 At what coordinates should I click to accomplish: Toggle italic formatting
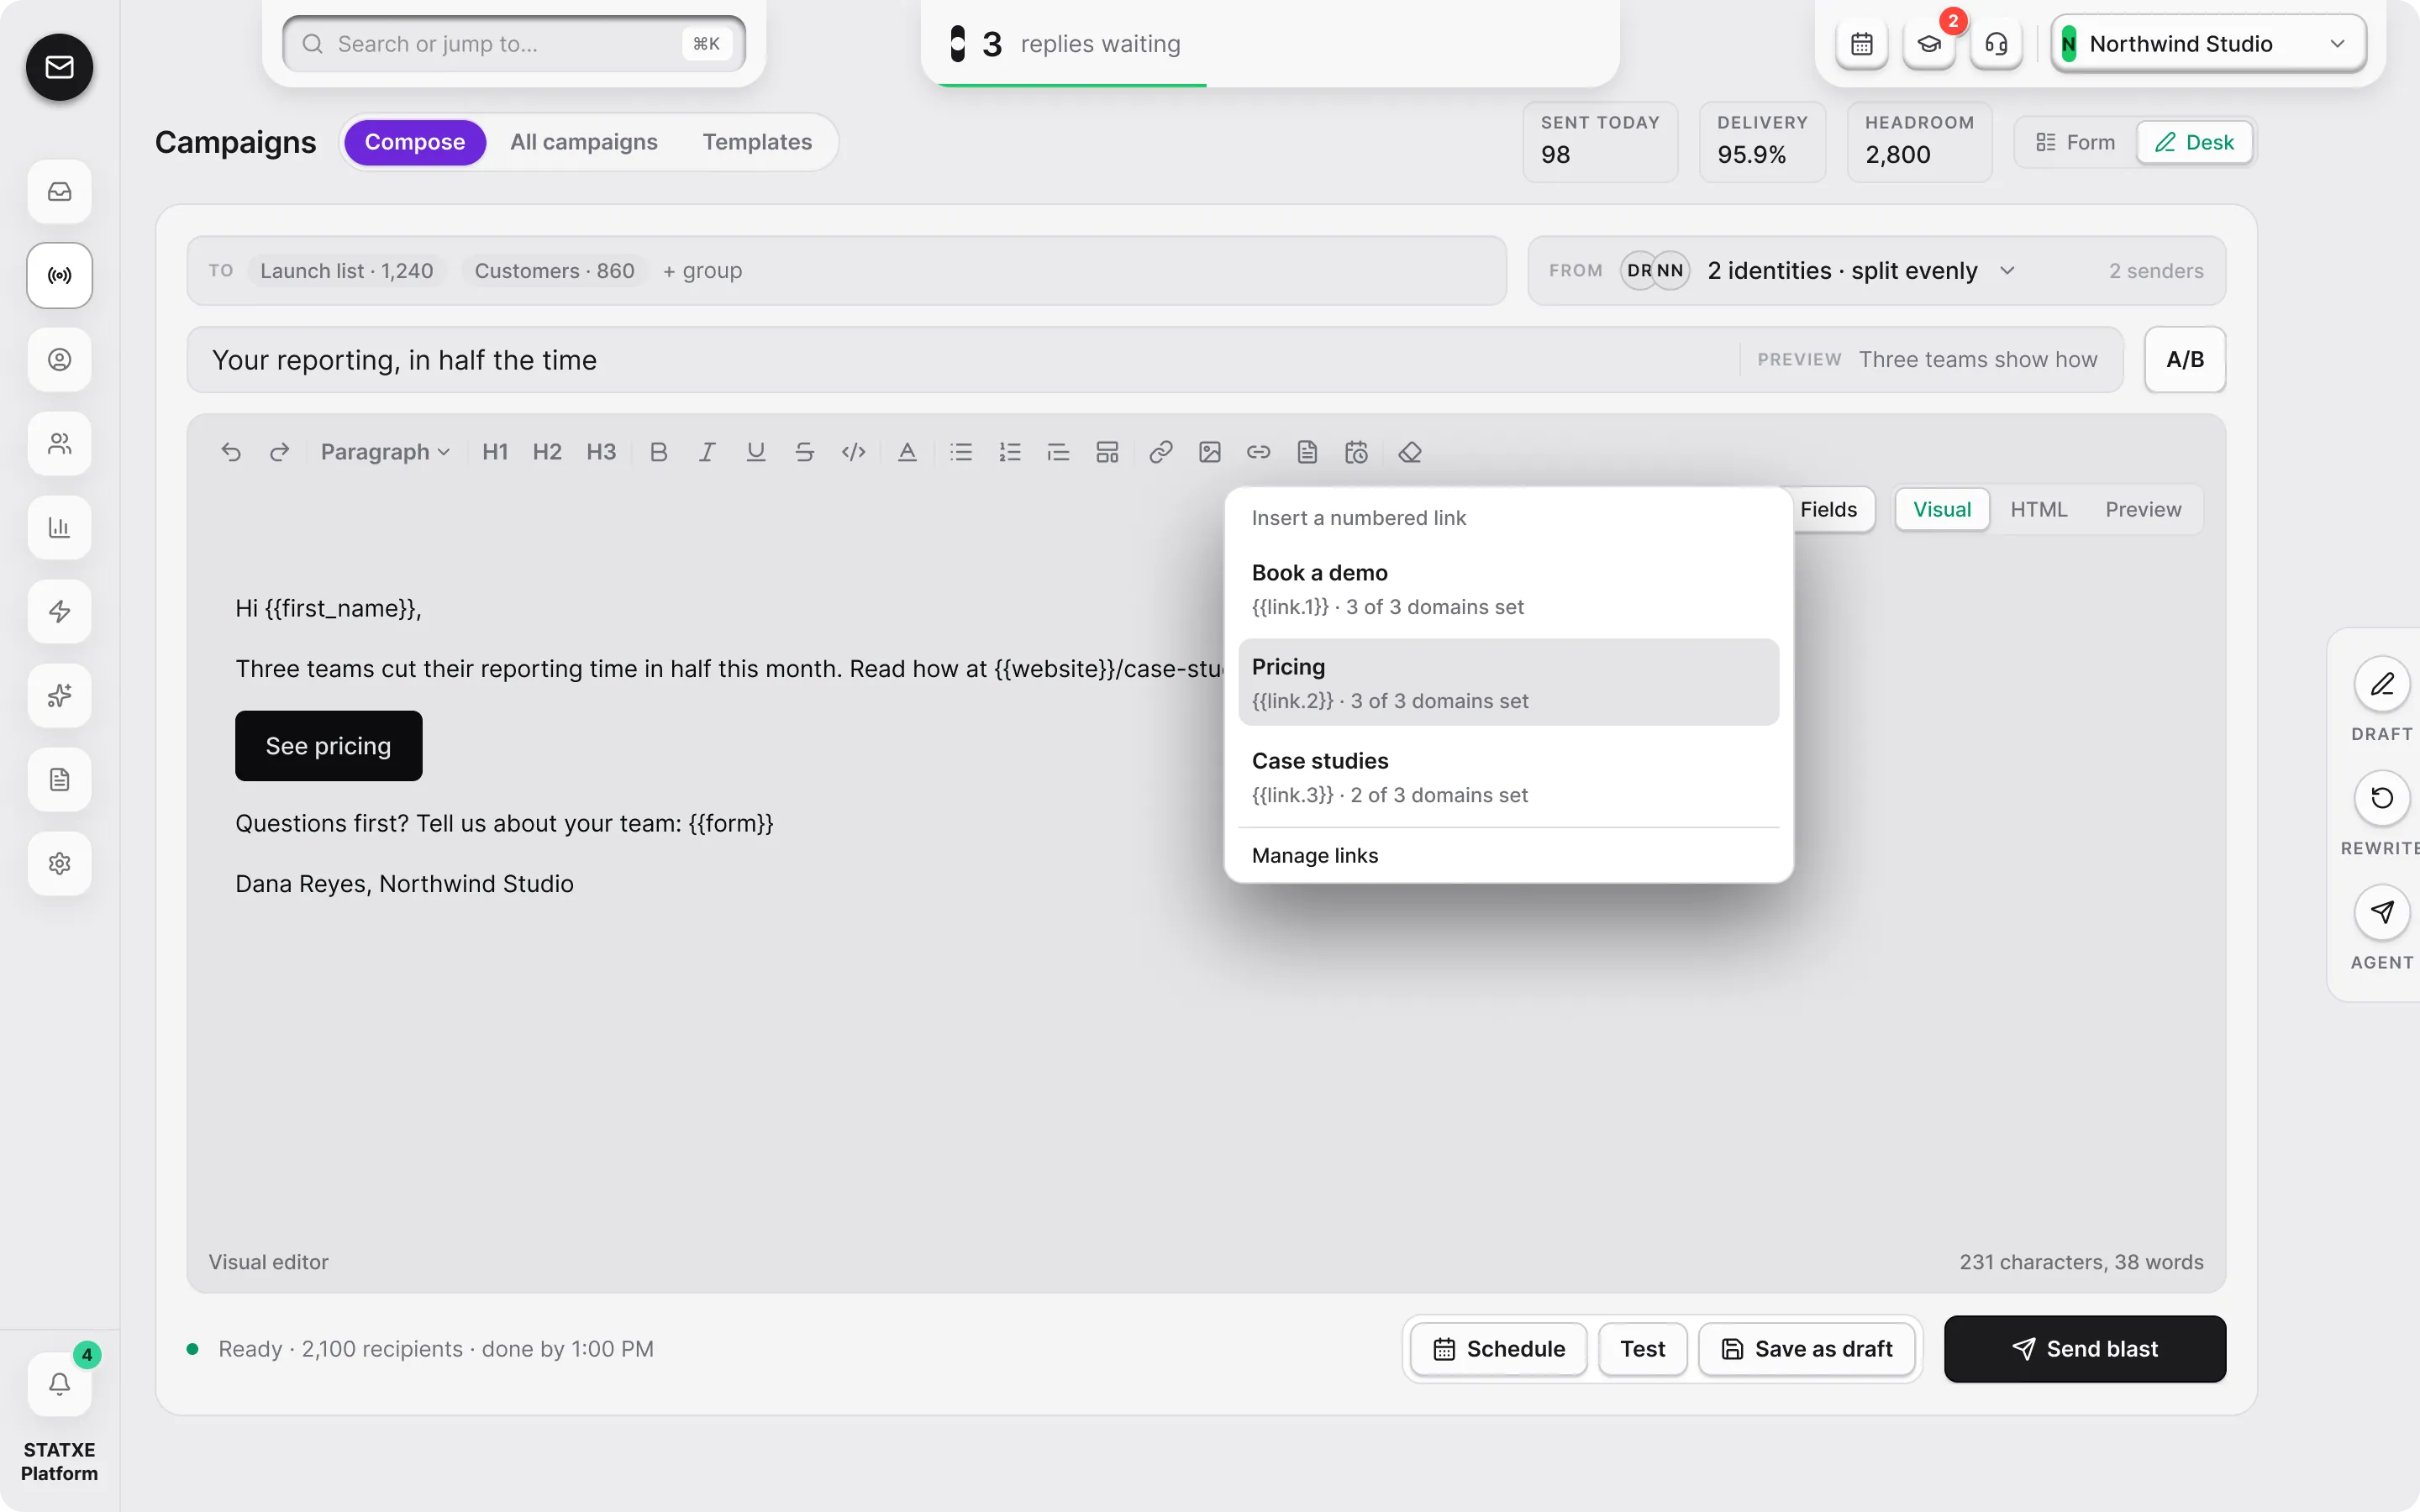[x=707, y=452]
